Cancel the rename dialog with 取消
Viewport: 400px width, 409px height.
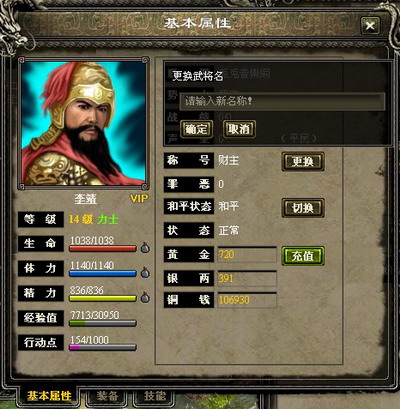pyautogui.click(x=239, y=129)
